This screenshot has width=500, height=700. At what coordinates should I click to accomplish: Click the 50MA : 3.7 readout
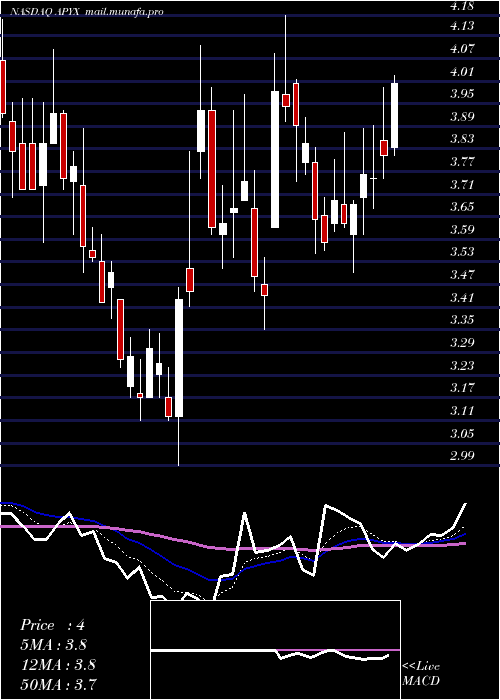58,684
